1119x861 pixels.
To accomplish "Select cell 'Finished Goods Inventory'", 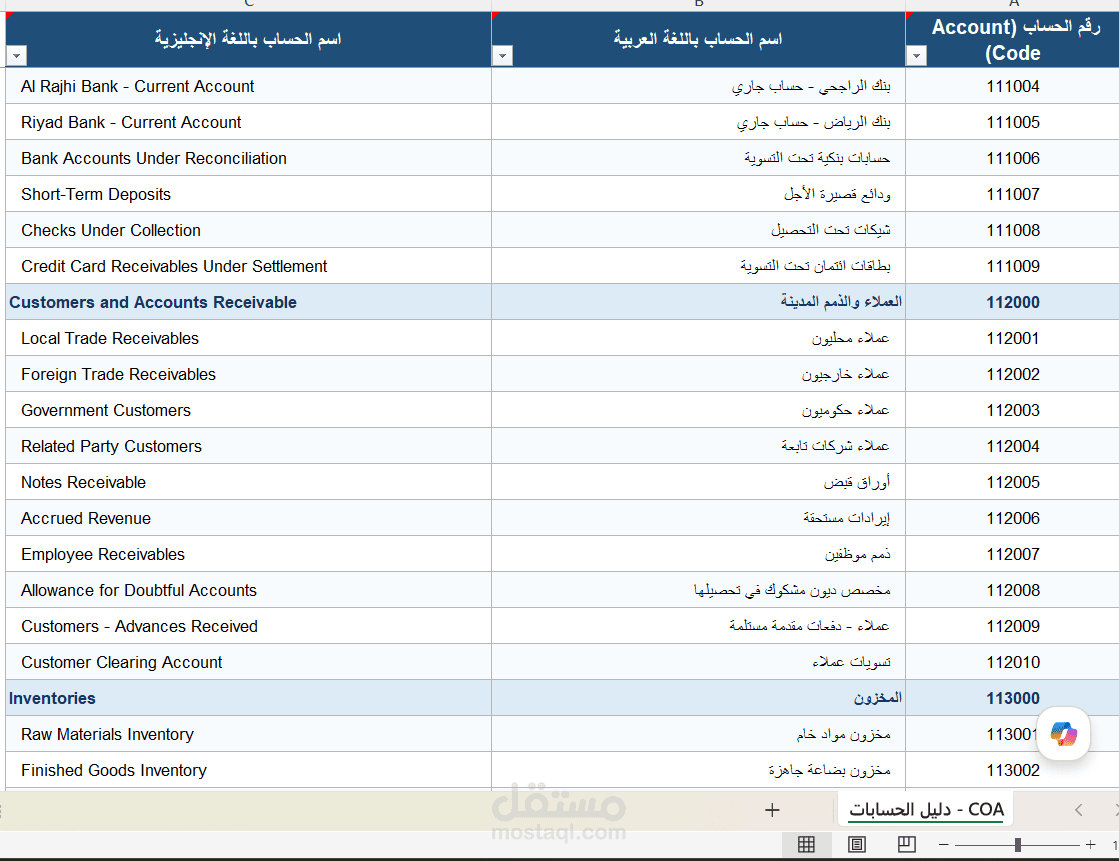I will (x=248, y=770).
